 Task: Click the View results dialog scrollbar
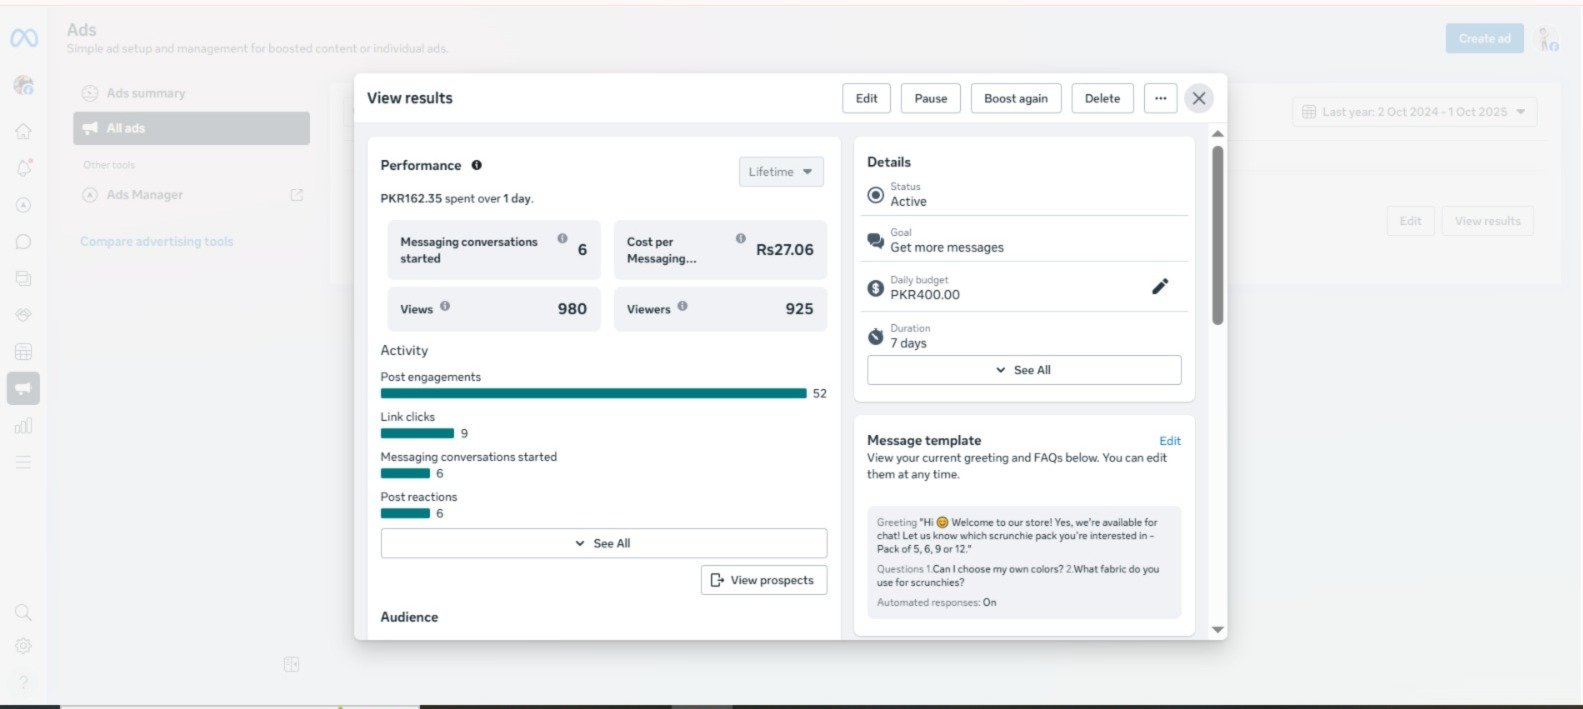1217,236
